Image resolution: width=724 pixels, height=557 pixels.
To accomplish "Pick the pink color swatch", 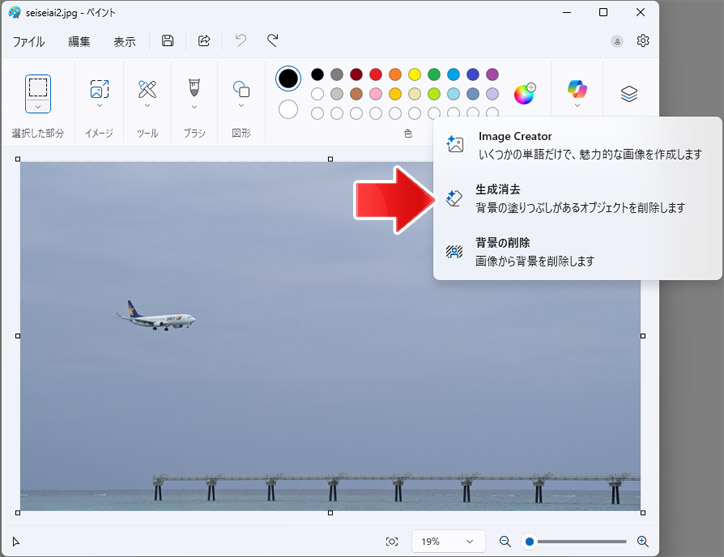I will pos(376,94).
